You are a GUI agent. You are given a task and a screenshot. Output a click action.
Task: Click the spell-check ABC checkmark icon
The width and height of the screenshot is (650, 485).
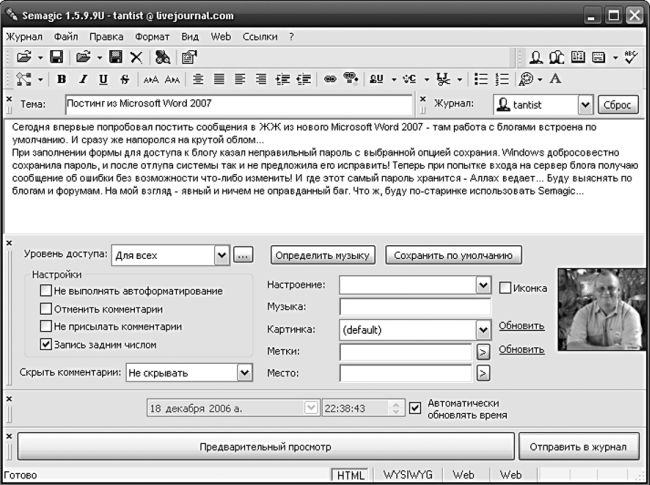[x=631, y=57]
